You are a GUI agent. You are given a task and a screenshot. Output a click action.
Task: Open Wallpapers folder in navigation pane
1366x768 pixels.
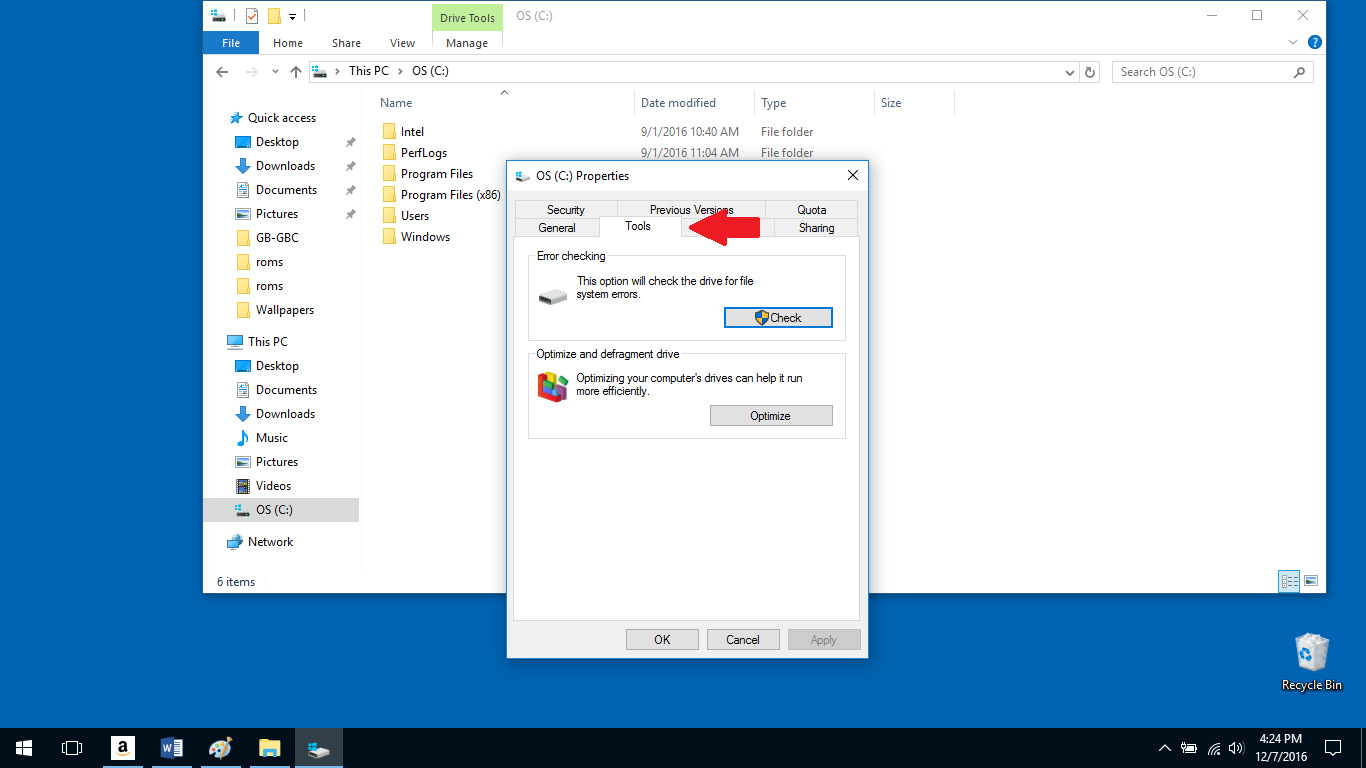(x=285, y=310)
